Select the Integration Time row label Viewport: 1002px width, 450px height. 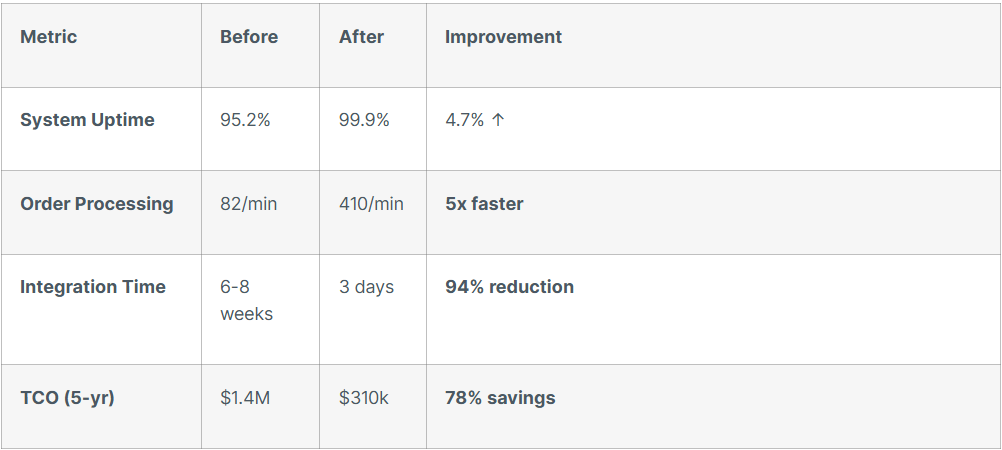[93, 287]
